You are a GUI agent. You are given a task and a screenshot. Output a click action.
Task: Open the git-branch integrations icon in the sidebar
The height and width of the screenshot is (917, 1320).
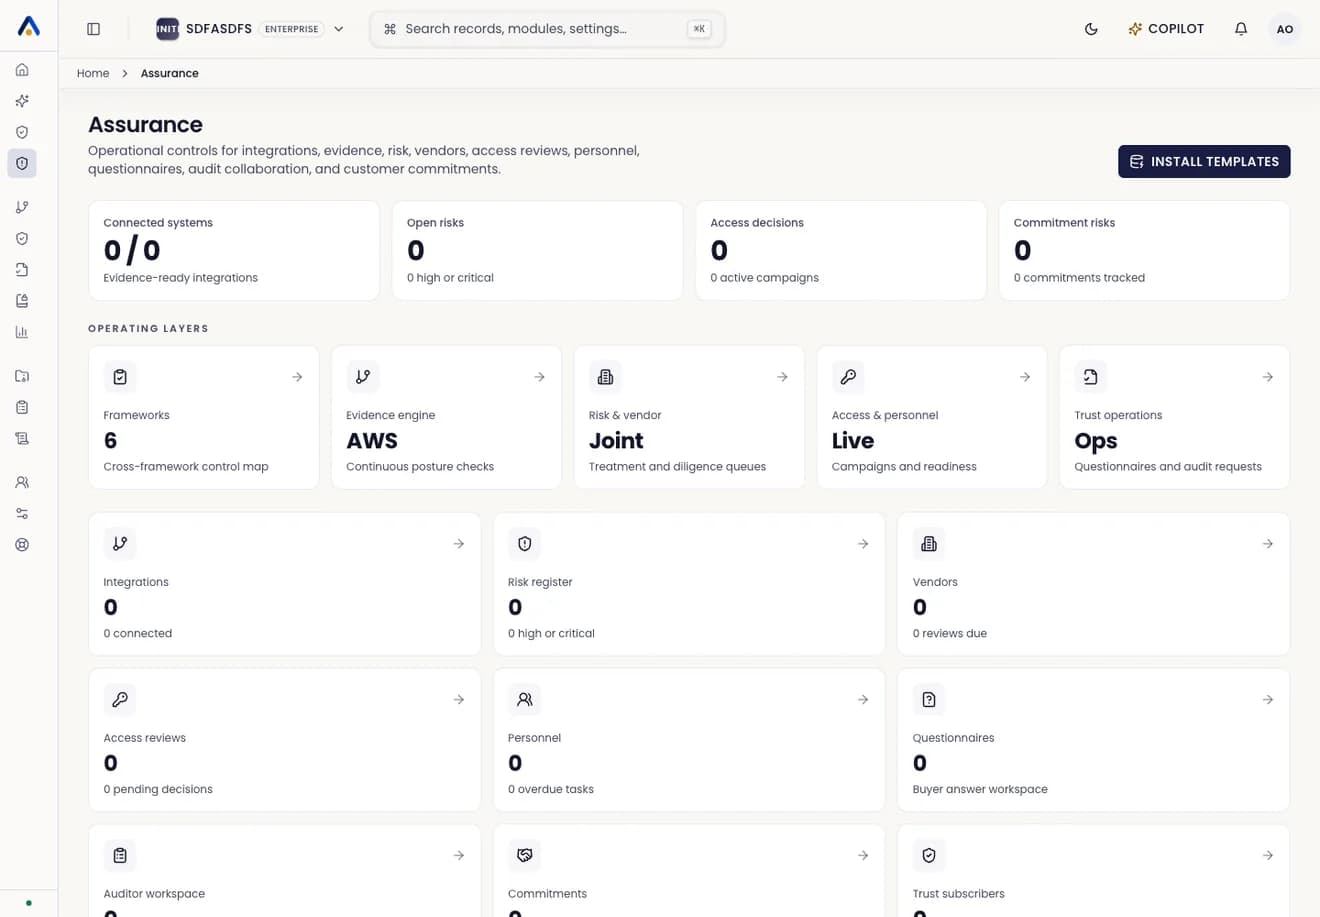(x=22, y=207)
